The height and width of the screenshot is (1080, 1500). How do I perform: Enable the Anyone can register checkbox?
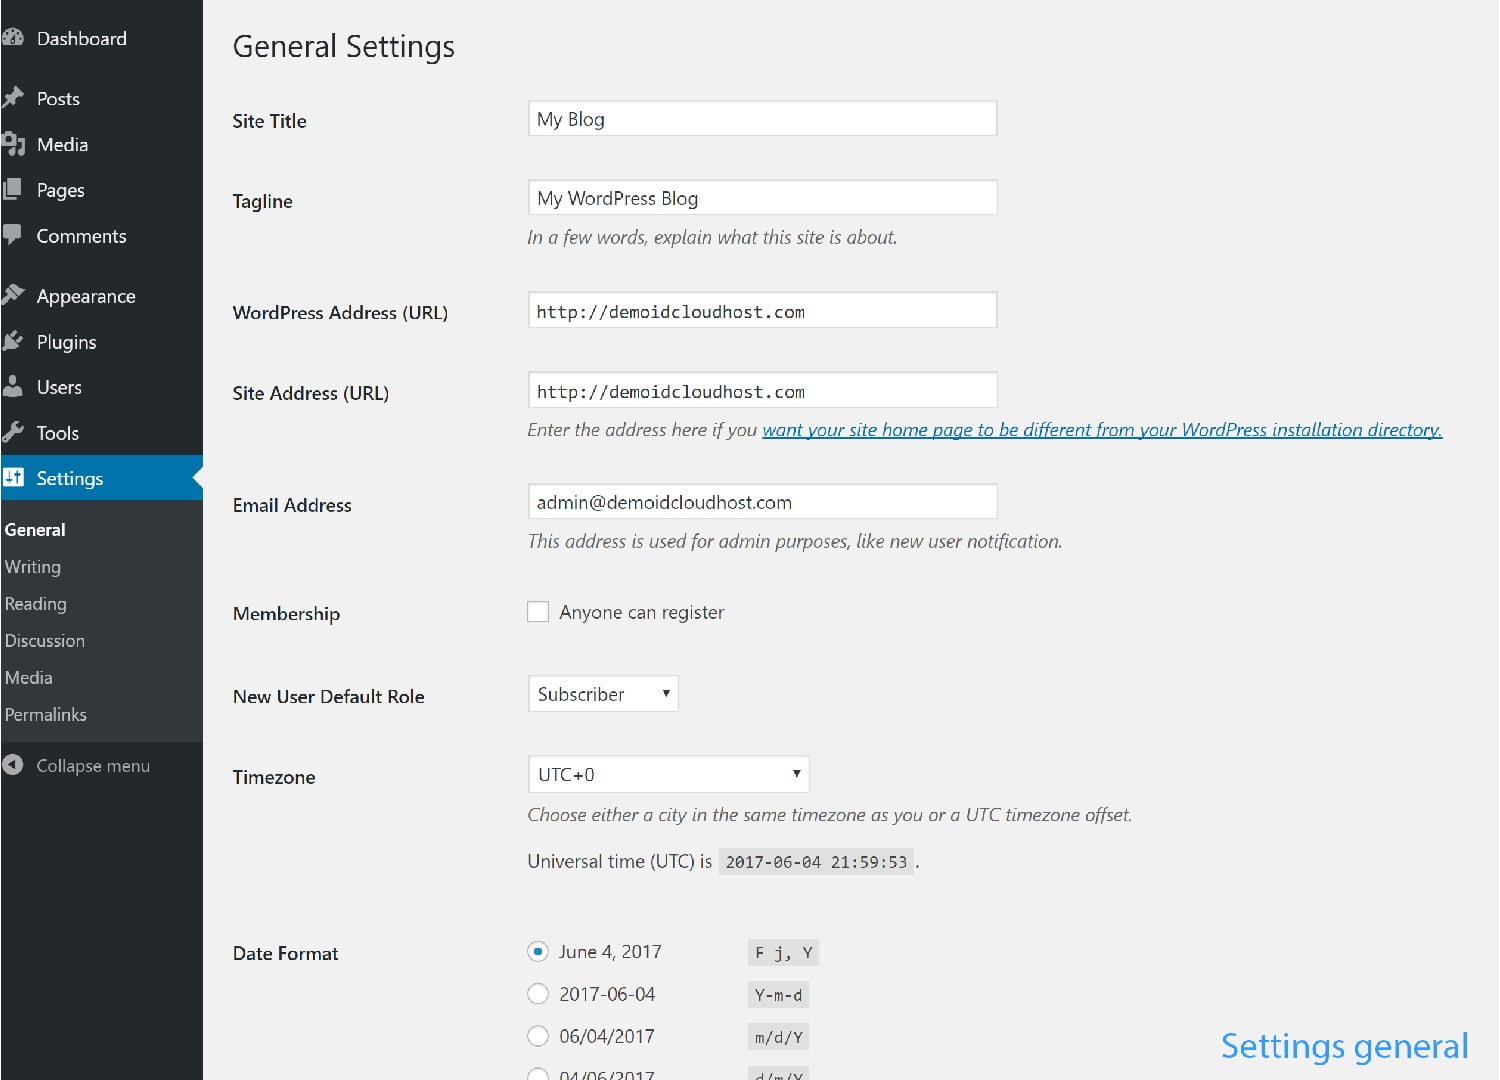(538, 611)
